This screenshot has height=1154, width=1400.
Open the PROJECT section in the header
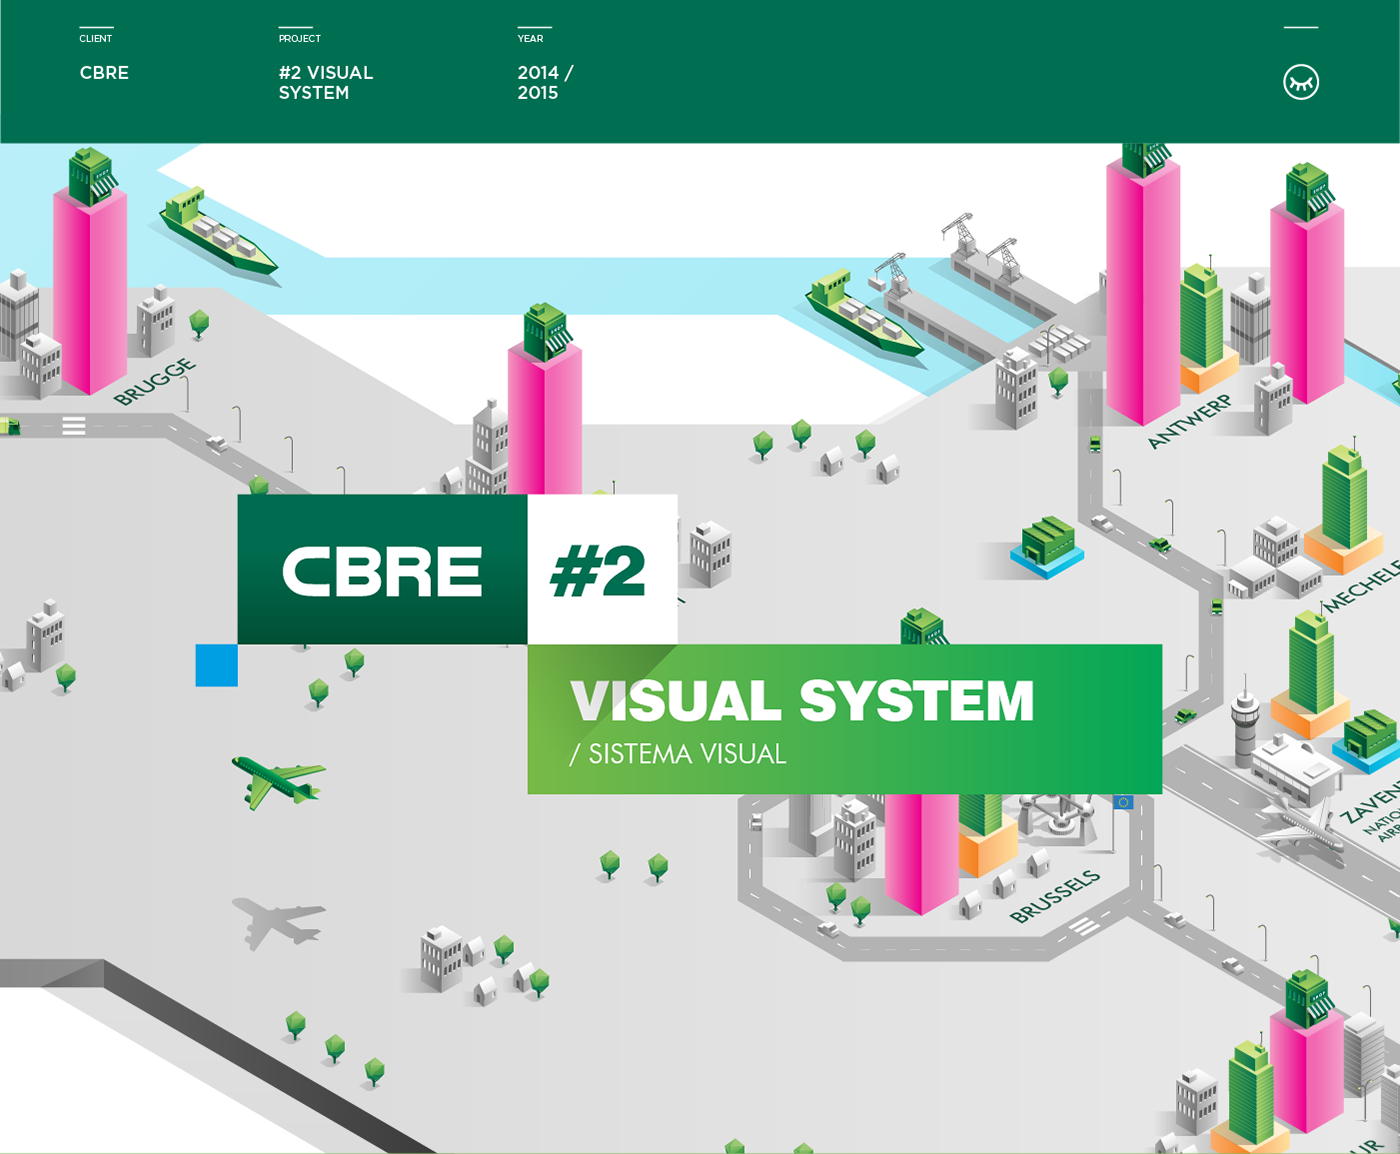[299, 38]
